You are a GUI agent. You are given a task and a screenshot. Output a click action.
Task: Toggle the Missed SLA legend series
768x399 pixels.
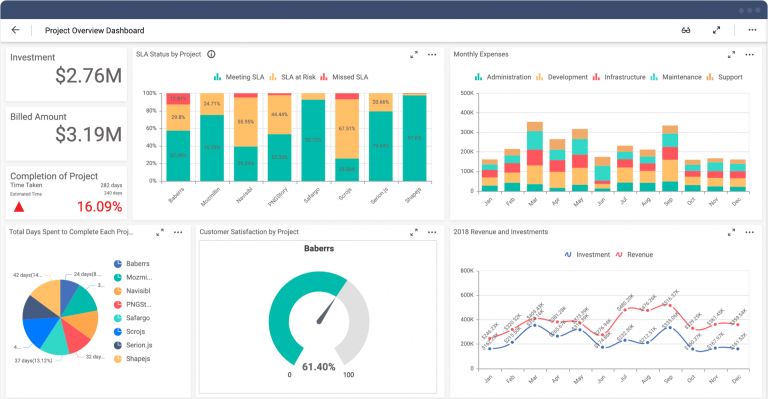click(344, 77)
